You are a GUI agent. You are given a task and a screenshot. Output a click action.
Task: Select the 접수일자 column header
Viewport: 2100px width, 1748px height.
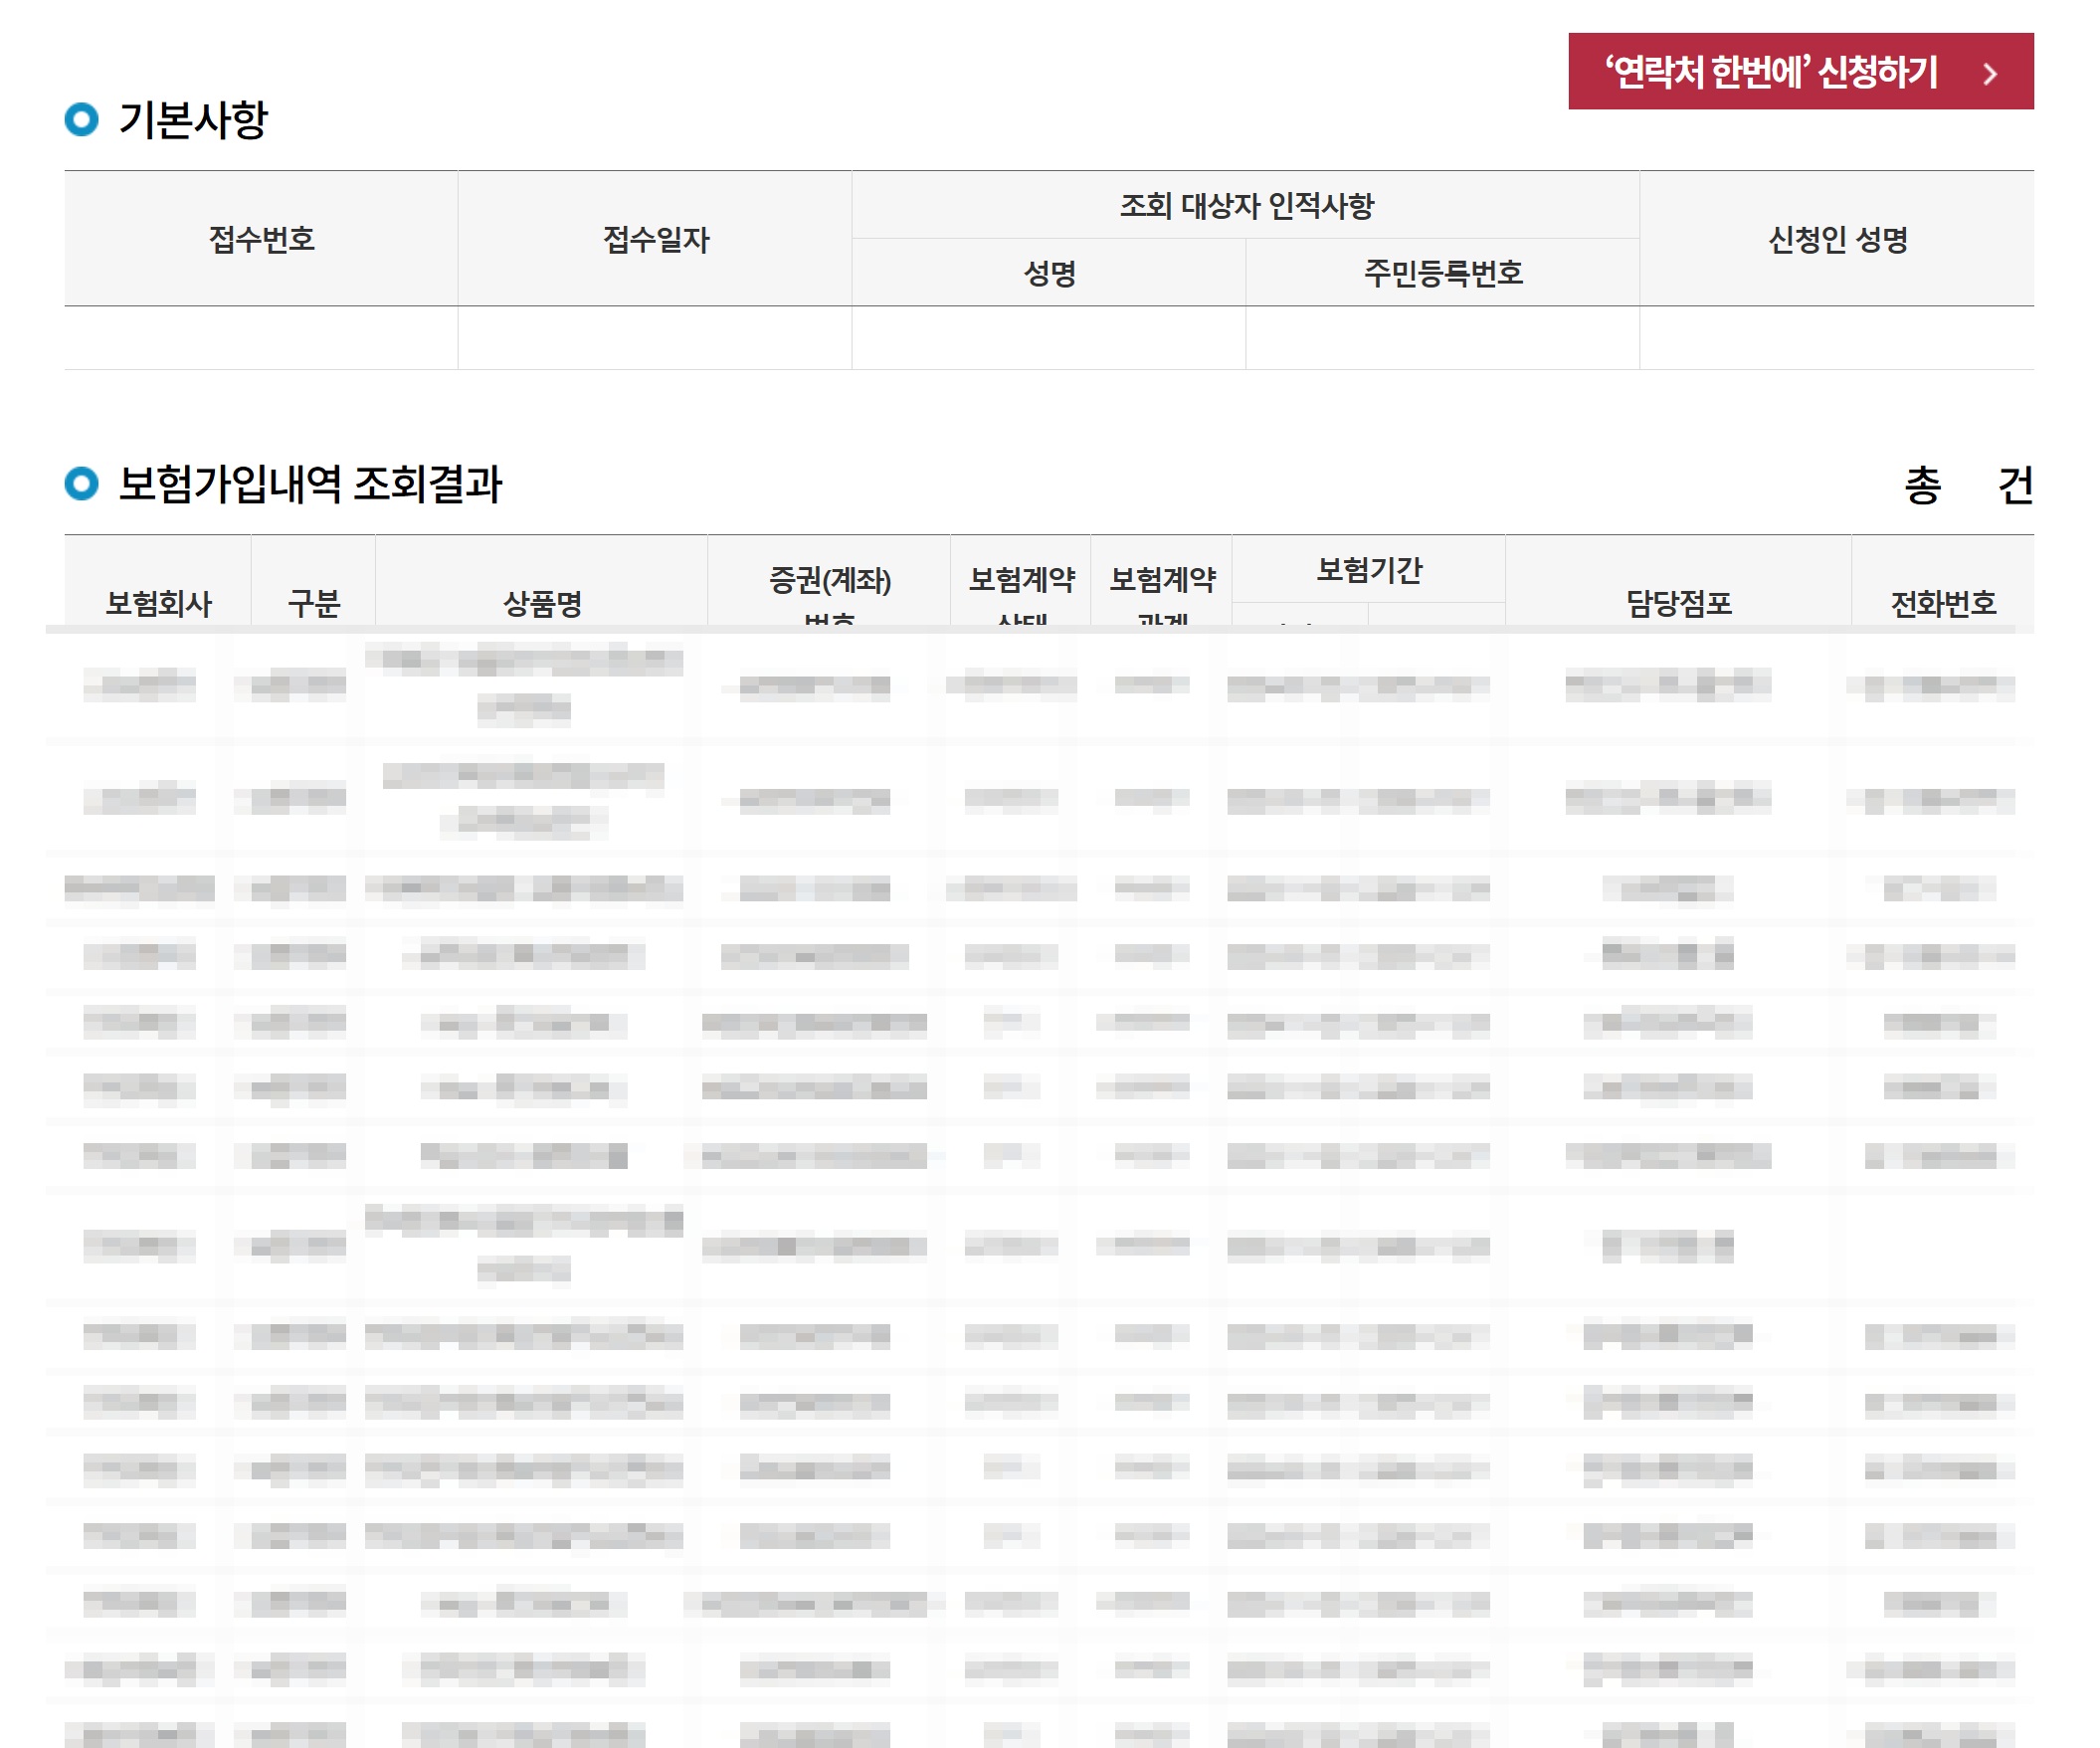(x=655, y=239)
